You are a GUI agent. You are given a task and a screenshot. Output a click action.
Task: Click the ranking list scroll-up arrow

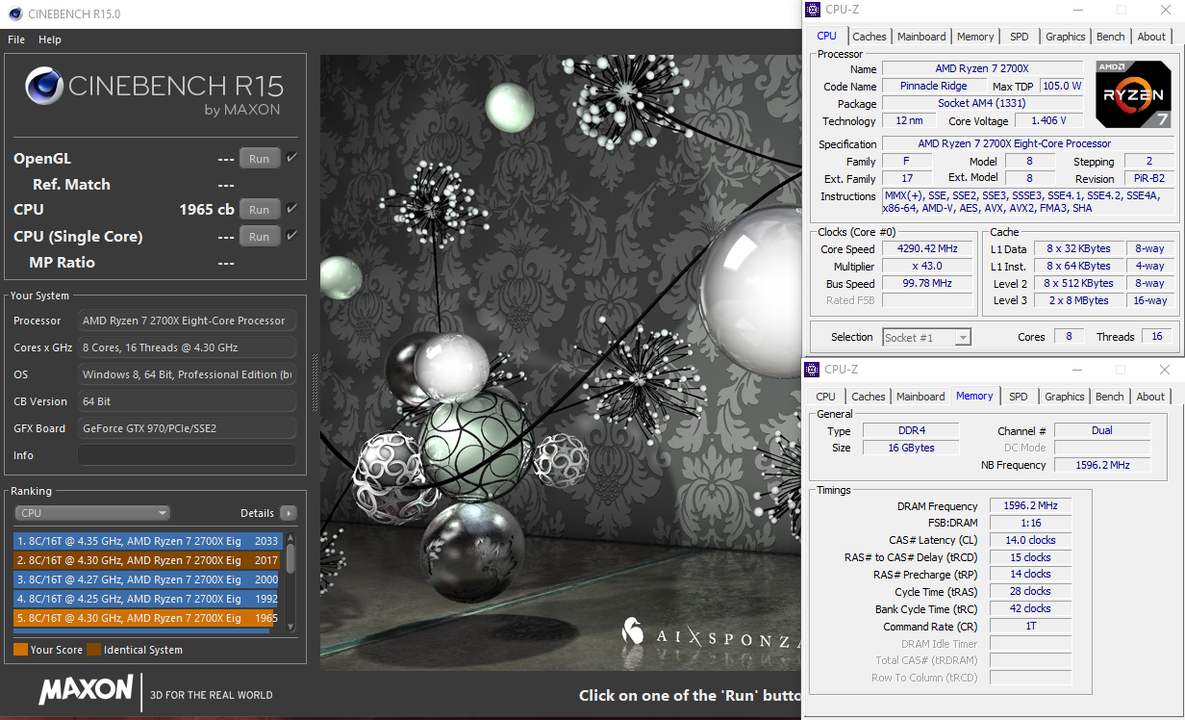pos(290,537)
